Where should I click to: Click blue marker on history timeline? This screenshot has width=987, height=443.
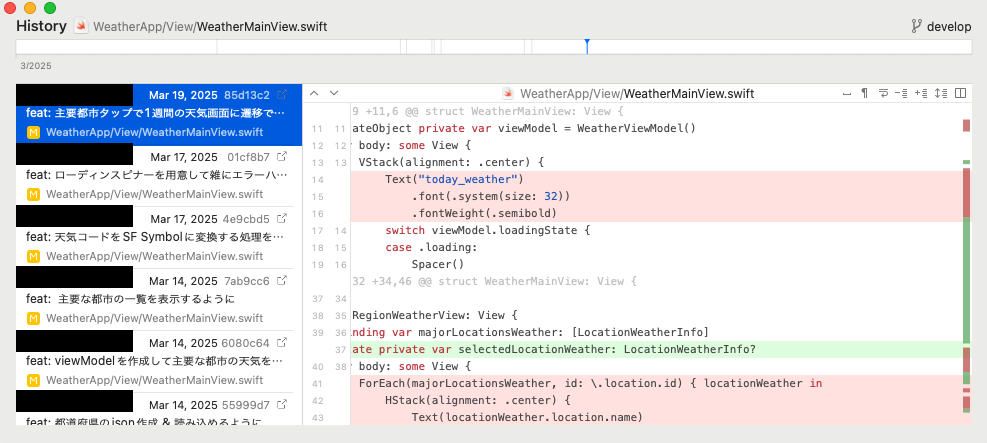(587, 46)
